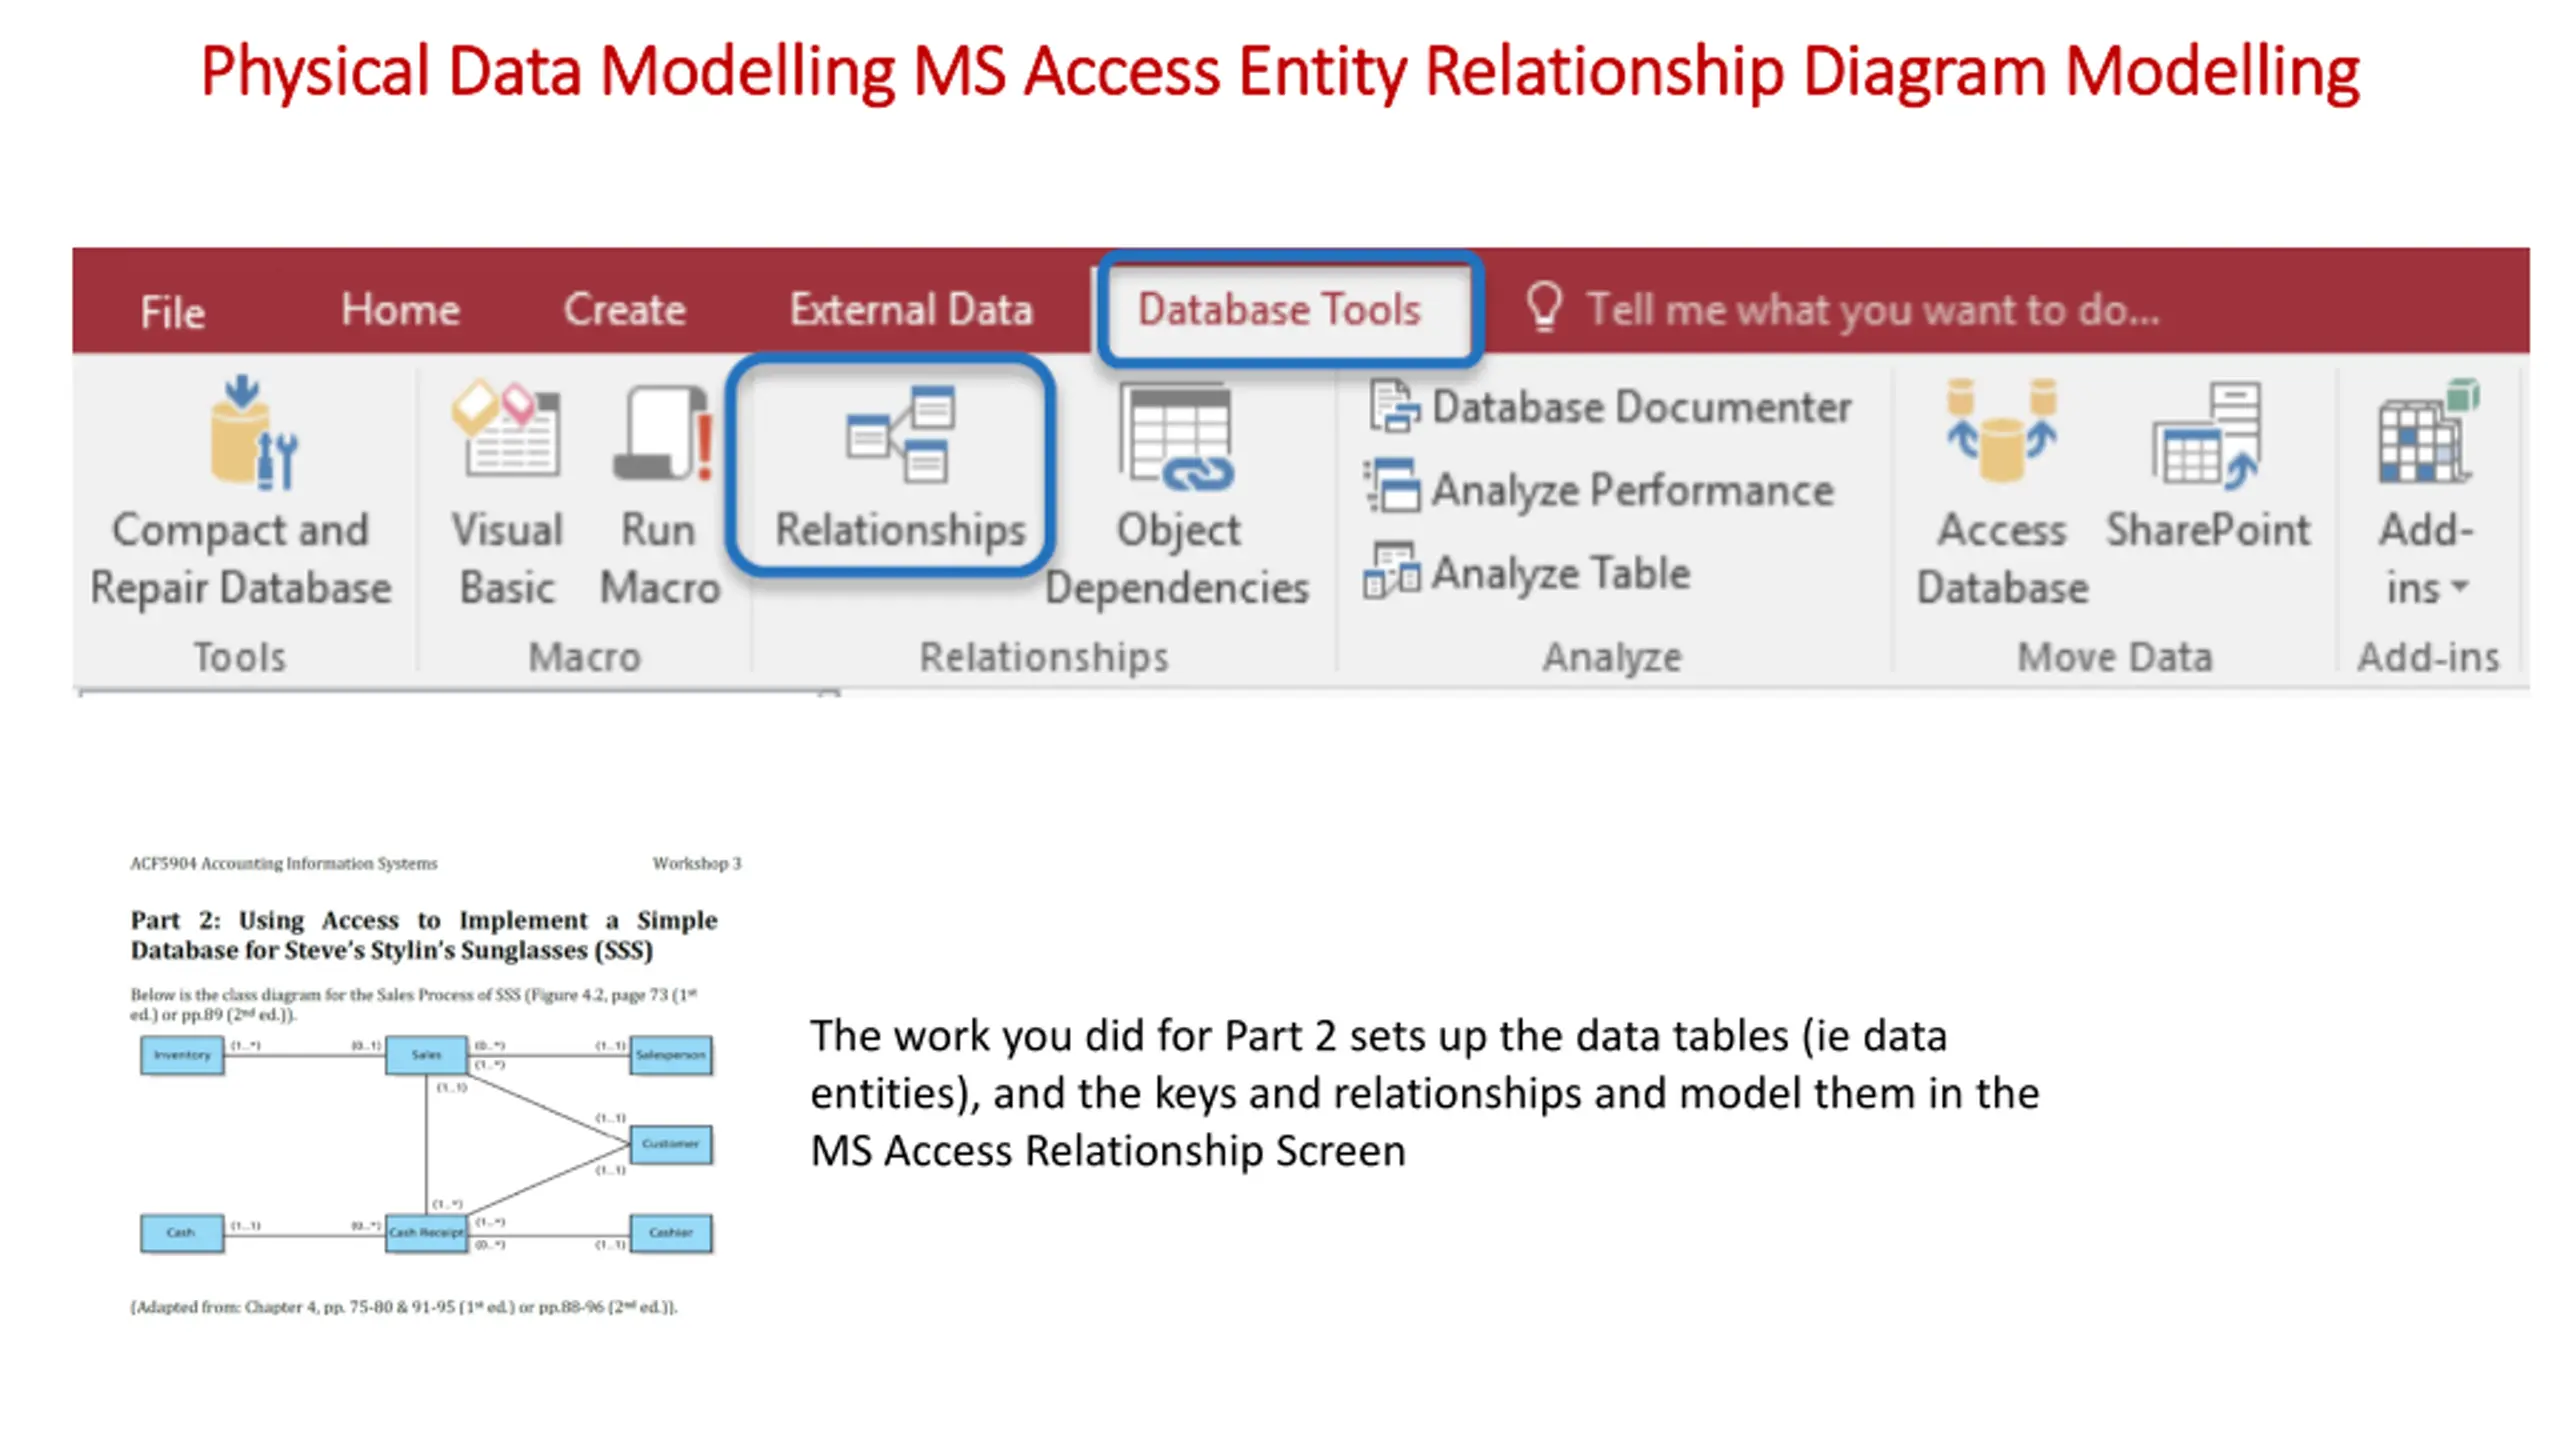This screenshot has width=2560, height=1440.
Task: Click the 'Tools' group label
Action: point(239,658)
